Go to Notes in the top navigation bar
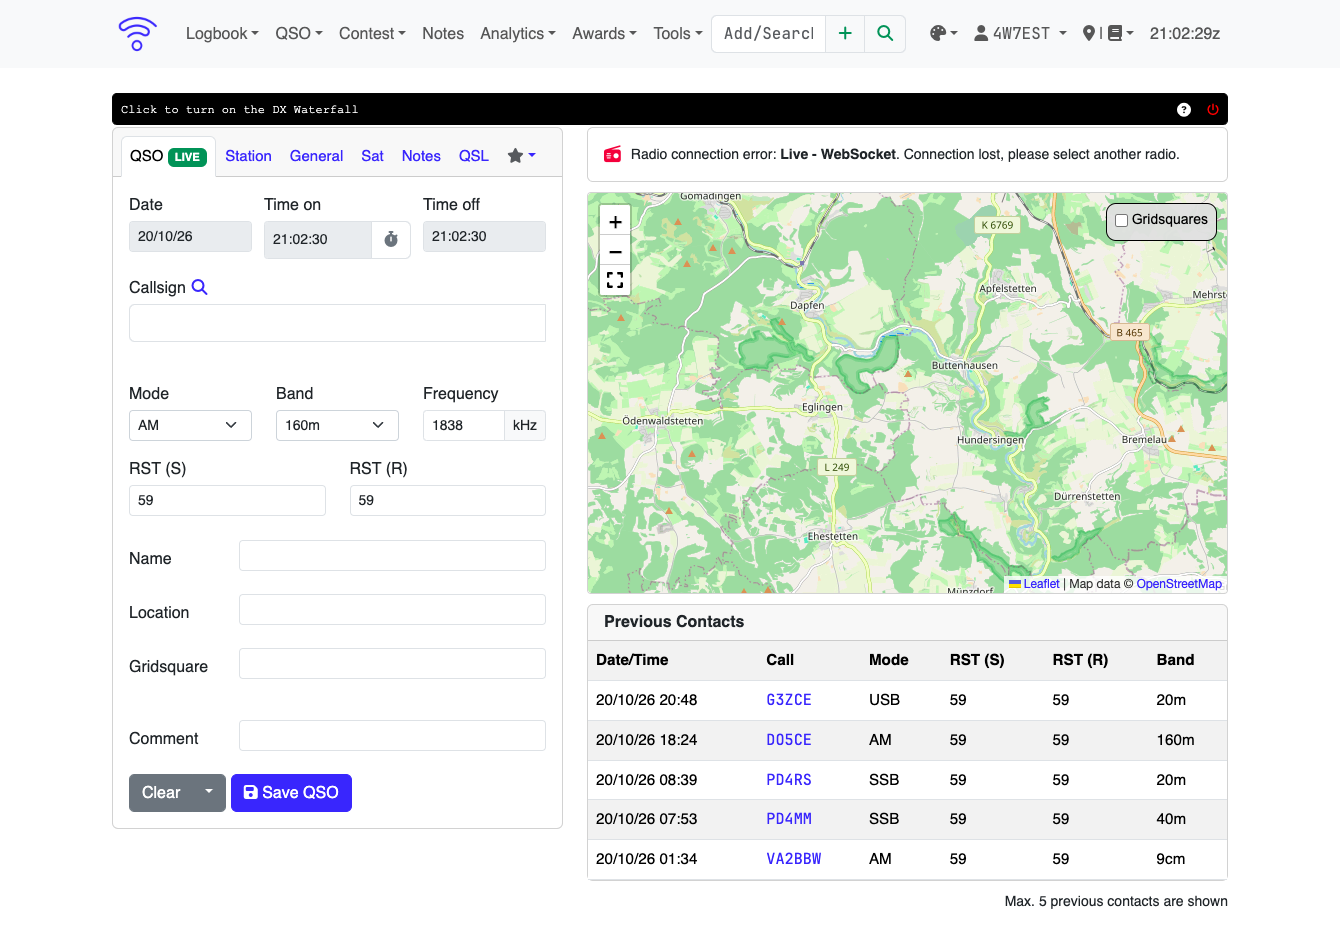 443,33
